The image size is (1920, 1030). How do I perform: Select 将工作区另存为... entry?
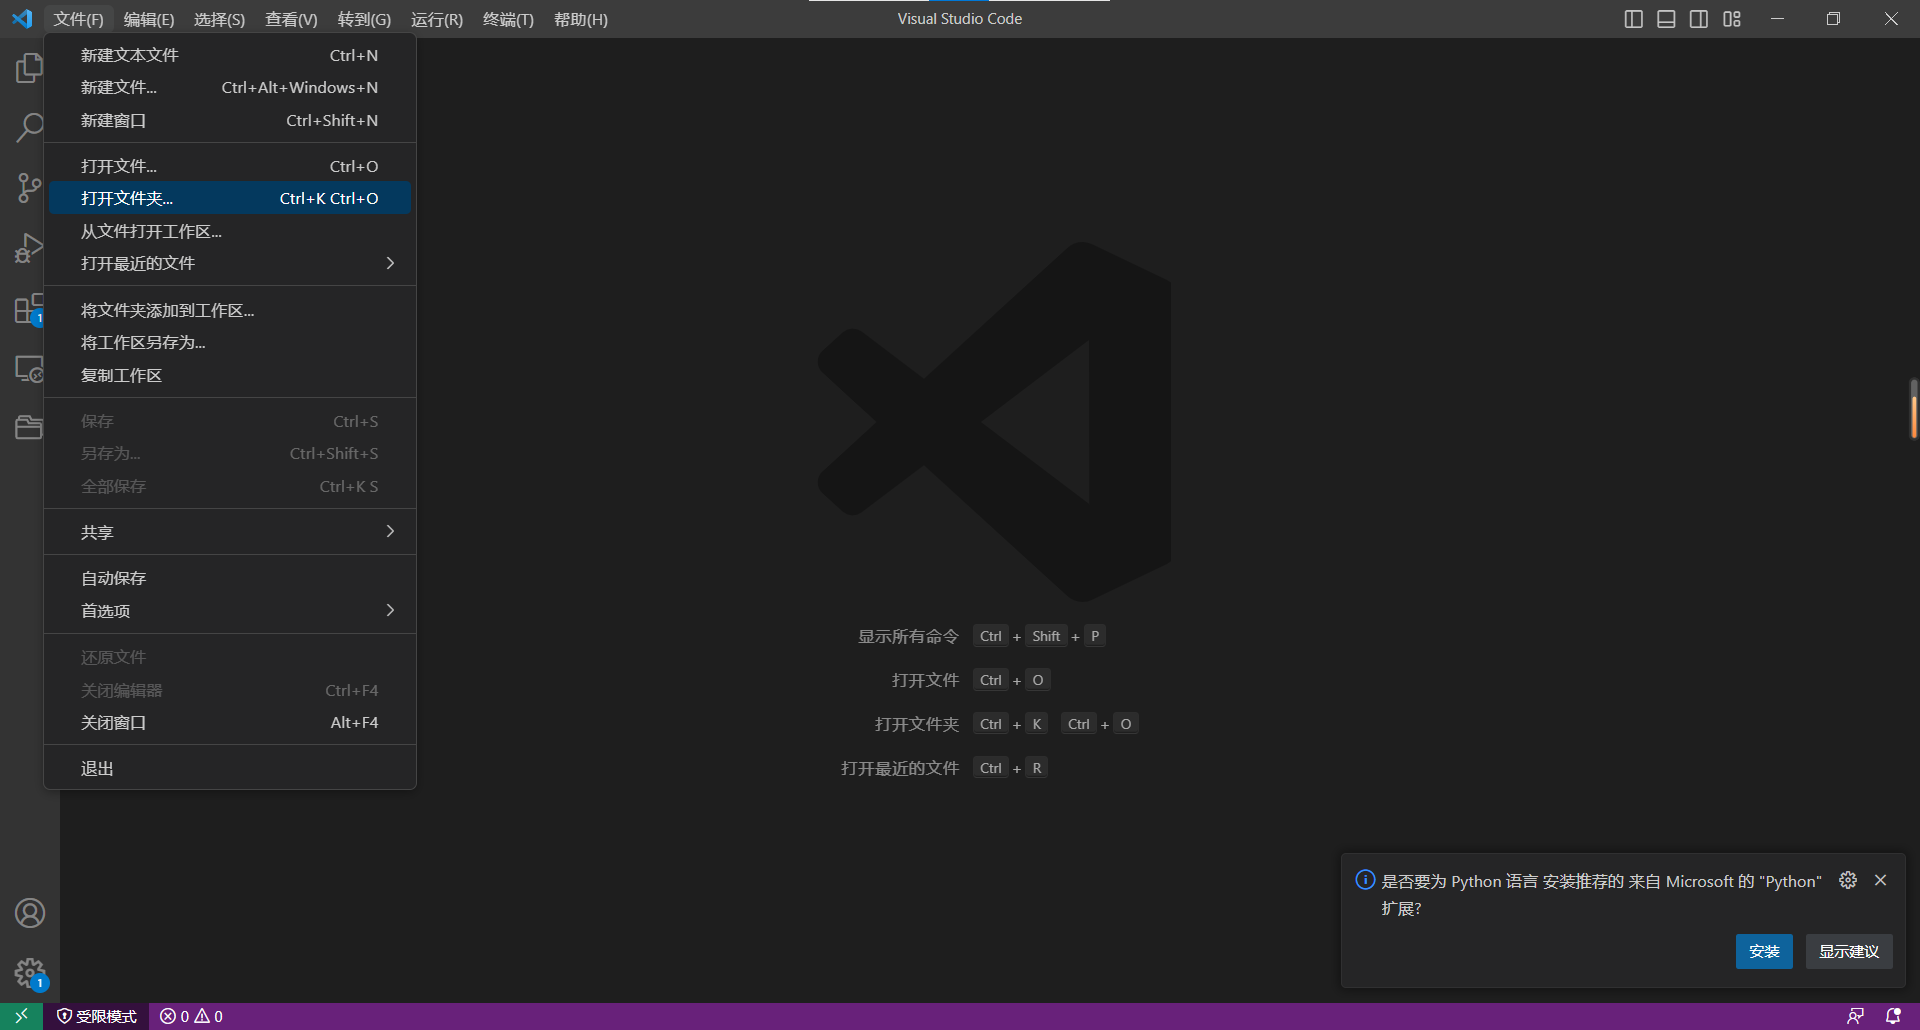(230, 342)
